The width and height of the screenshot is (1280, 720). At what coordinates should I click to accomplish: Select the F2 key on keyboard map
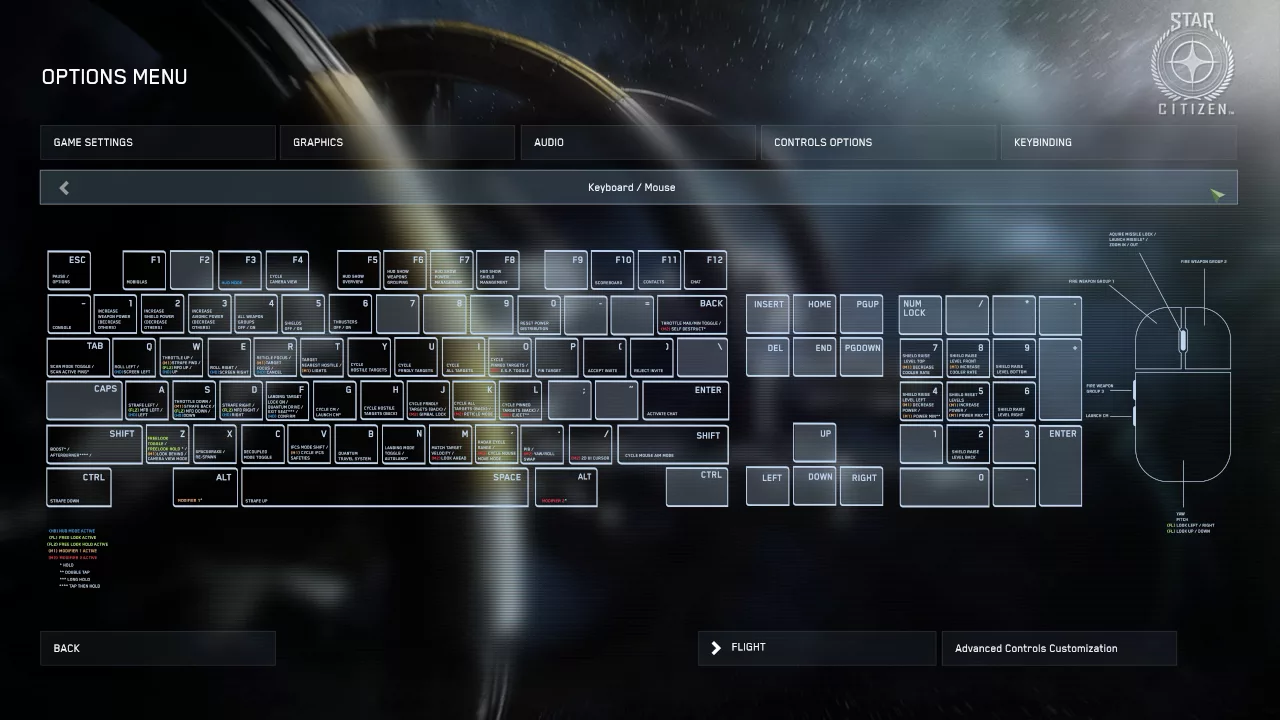191,270
